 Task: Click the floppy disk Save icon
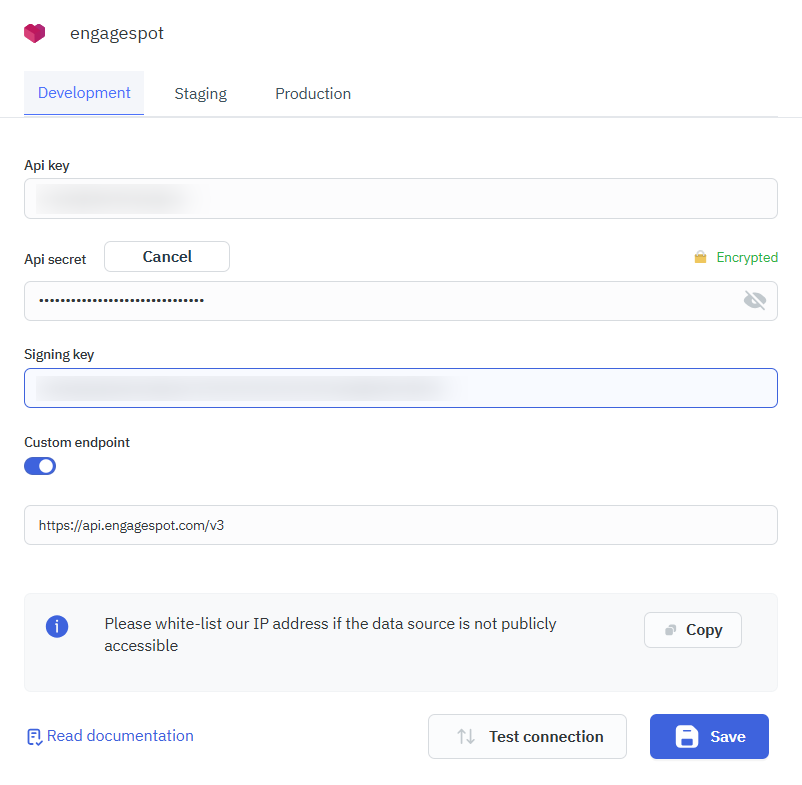click(x=687, y=737)
